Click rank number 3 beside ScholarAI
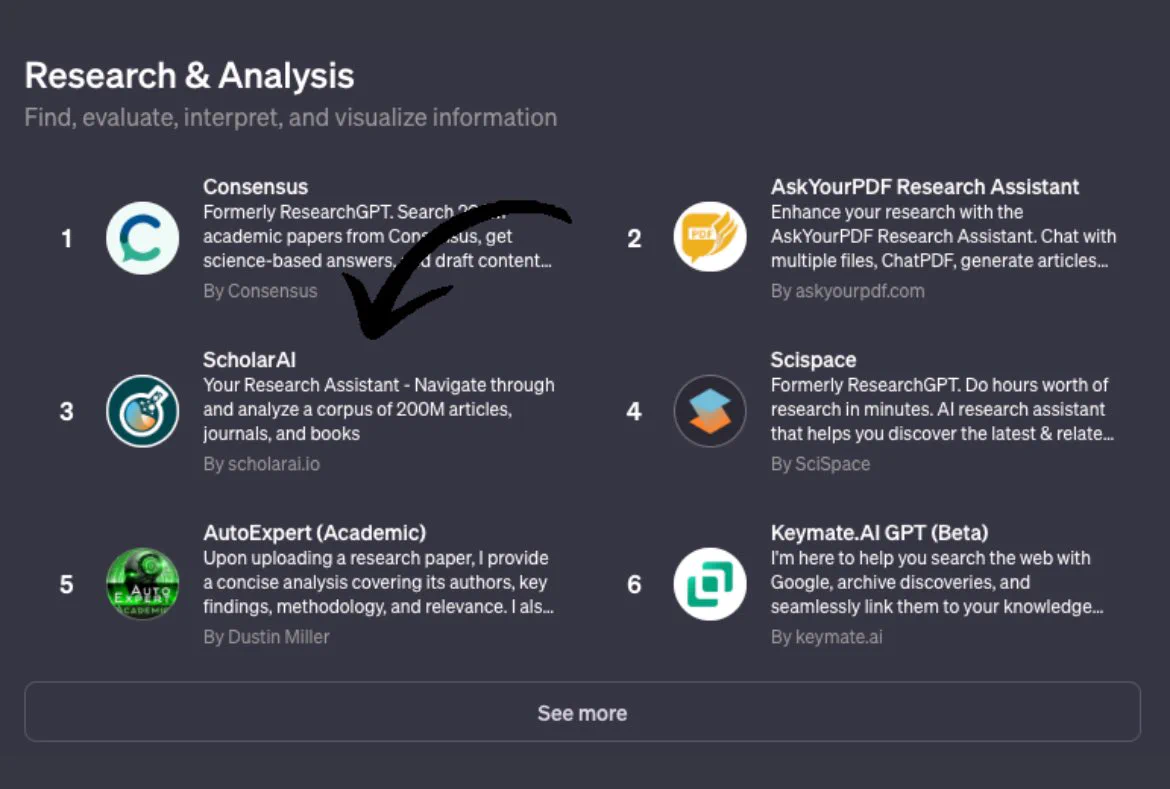This screenshot has height=789, width=1170. [x=66, y=411]
